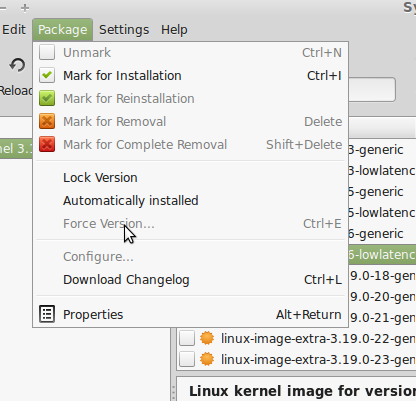Click the Reload toolbar icon
This screenshot has width=416, height=401.
point(17,65)
